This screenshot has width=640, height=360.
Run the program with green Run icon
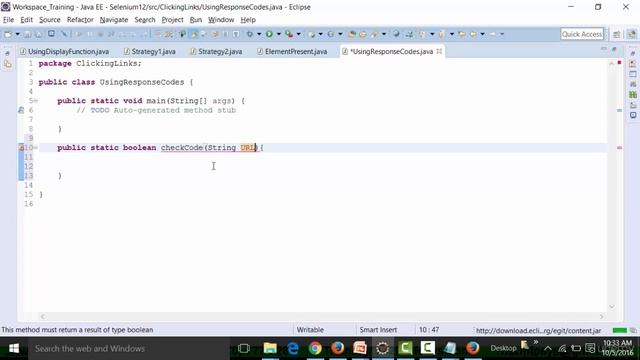tap(269, 34)
